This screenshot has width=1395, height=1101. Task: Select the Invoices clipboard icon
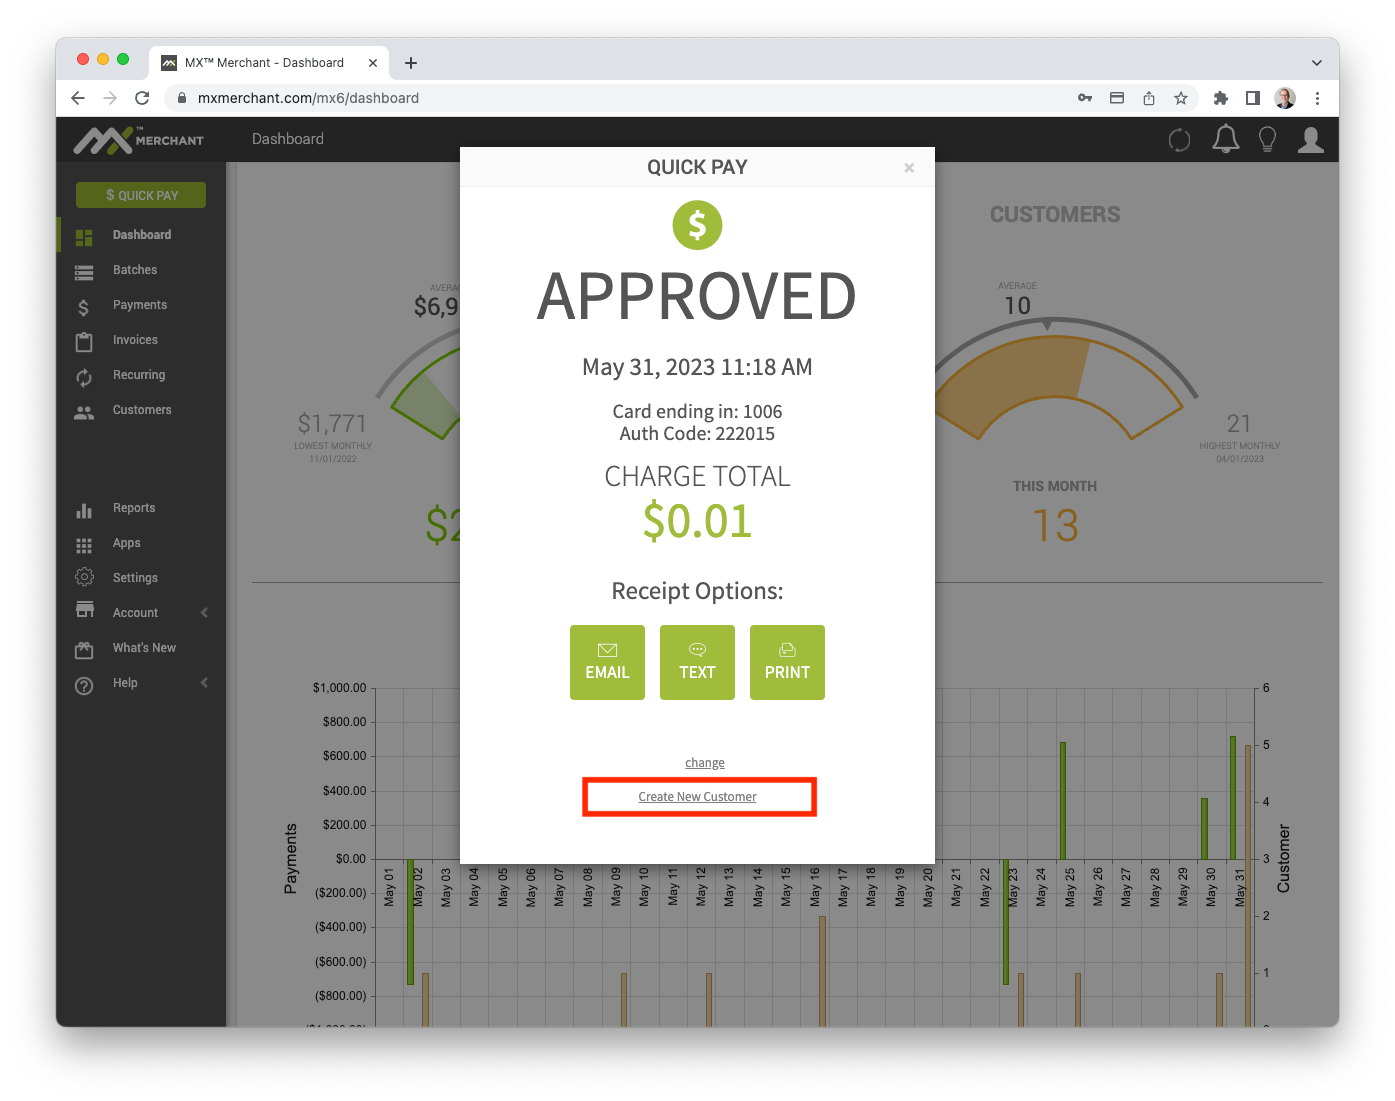84,341
